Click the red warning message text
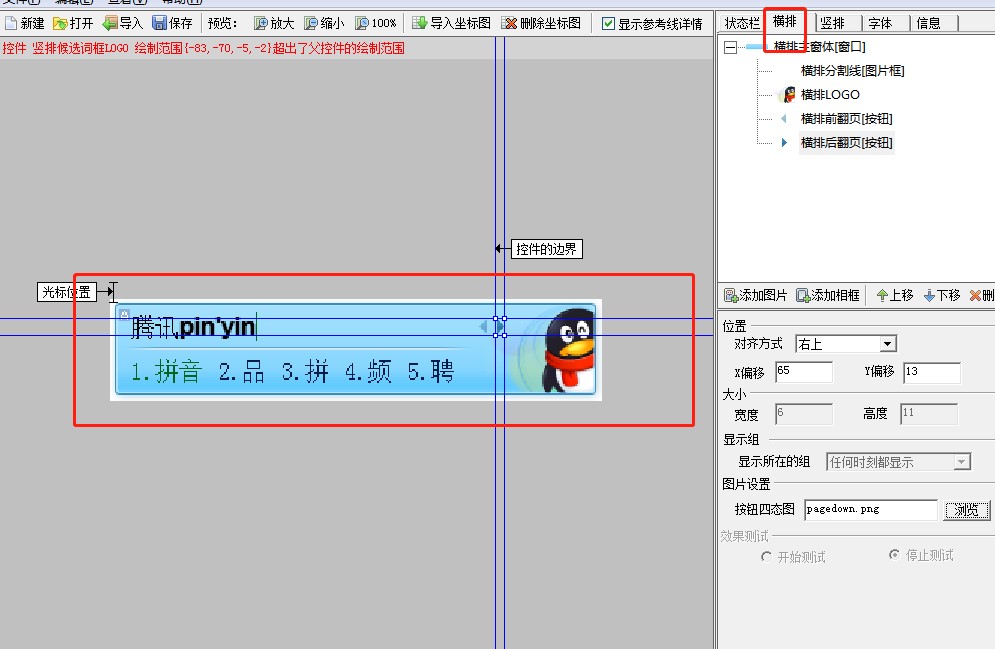 [x=203, y=48]
